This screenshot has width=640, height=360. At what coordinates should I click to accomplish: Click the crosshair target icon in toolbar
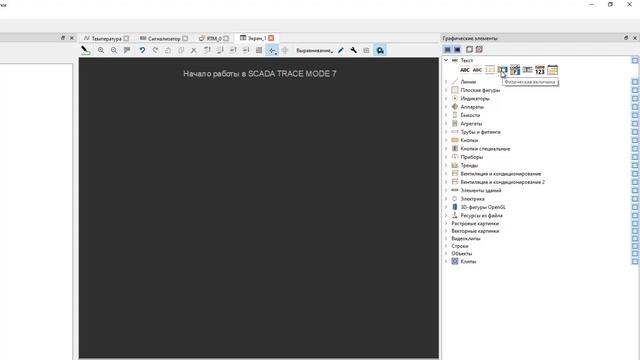(285, 50)
